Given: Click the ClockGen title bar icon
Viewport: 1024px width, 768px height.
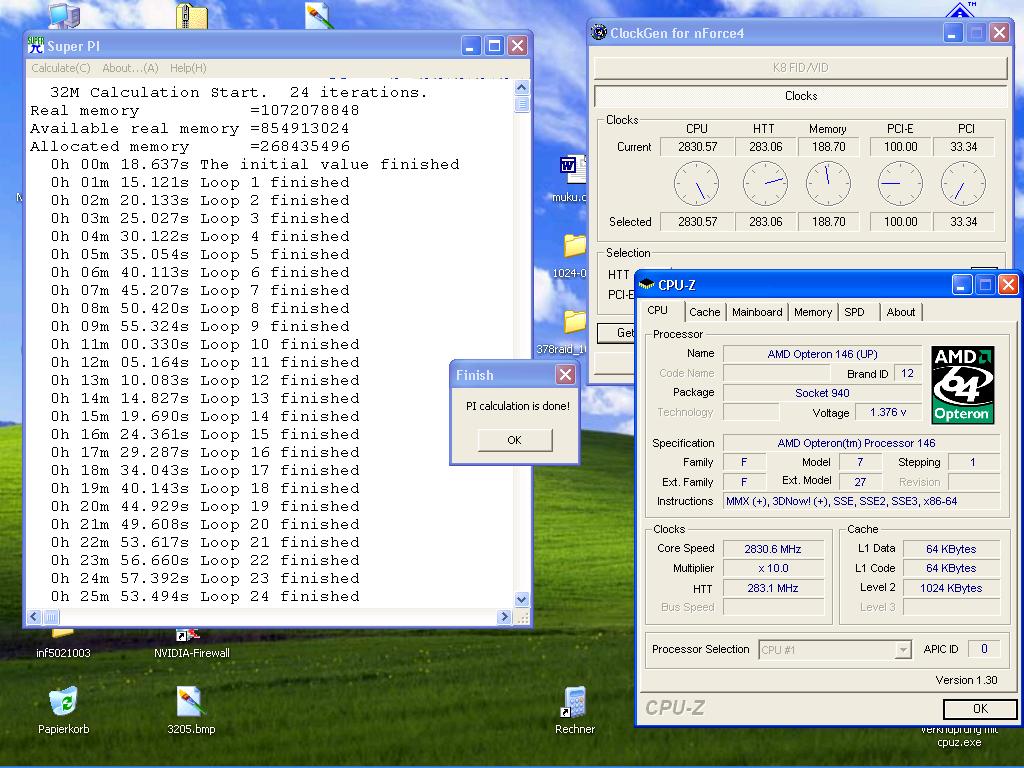Looking at the screenshot, I should tap(600, 33).
